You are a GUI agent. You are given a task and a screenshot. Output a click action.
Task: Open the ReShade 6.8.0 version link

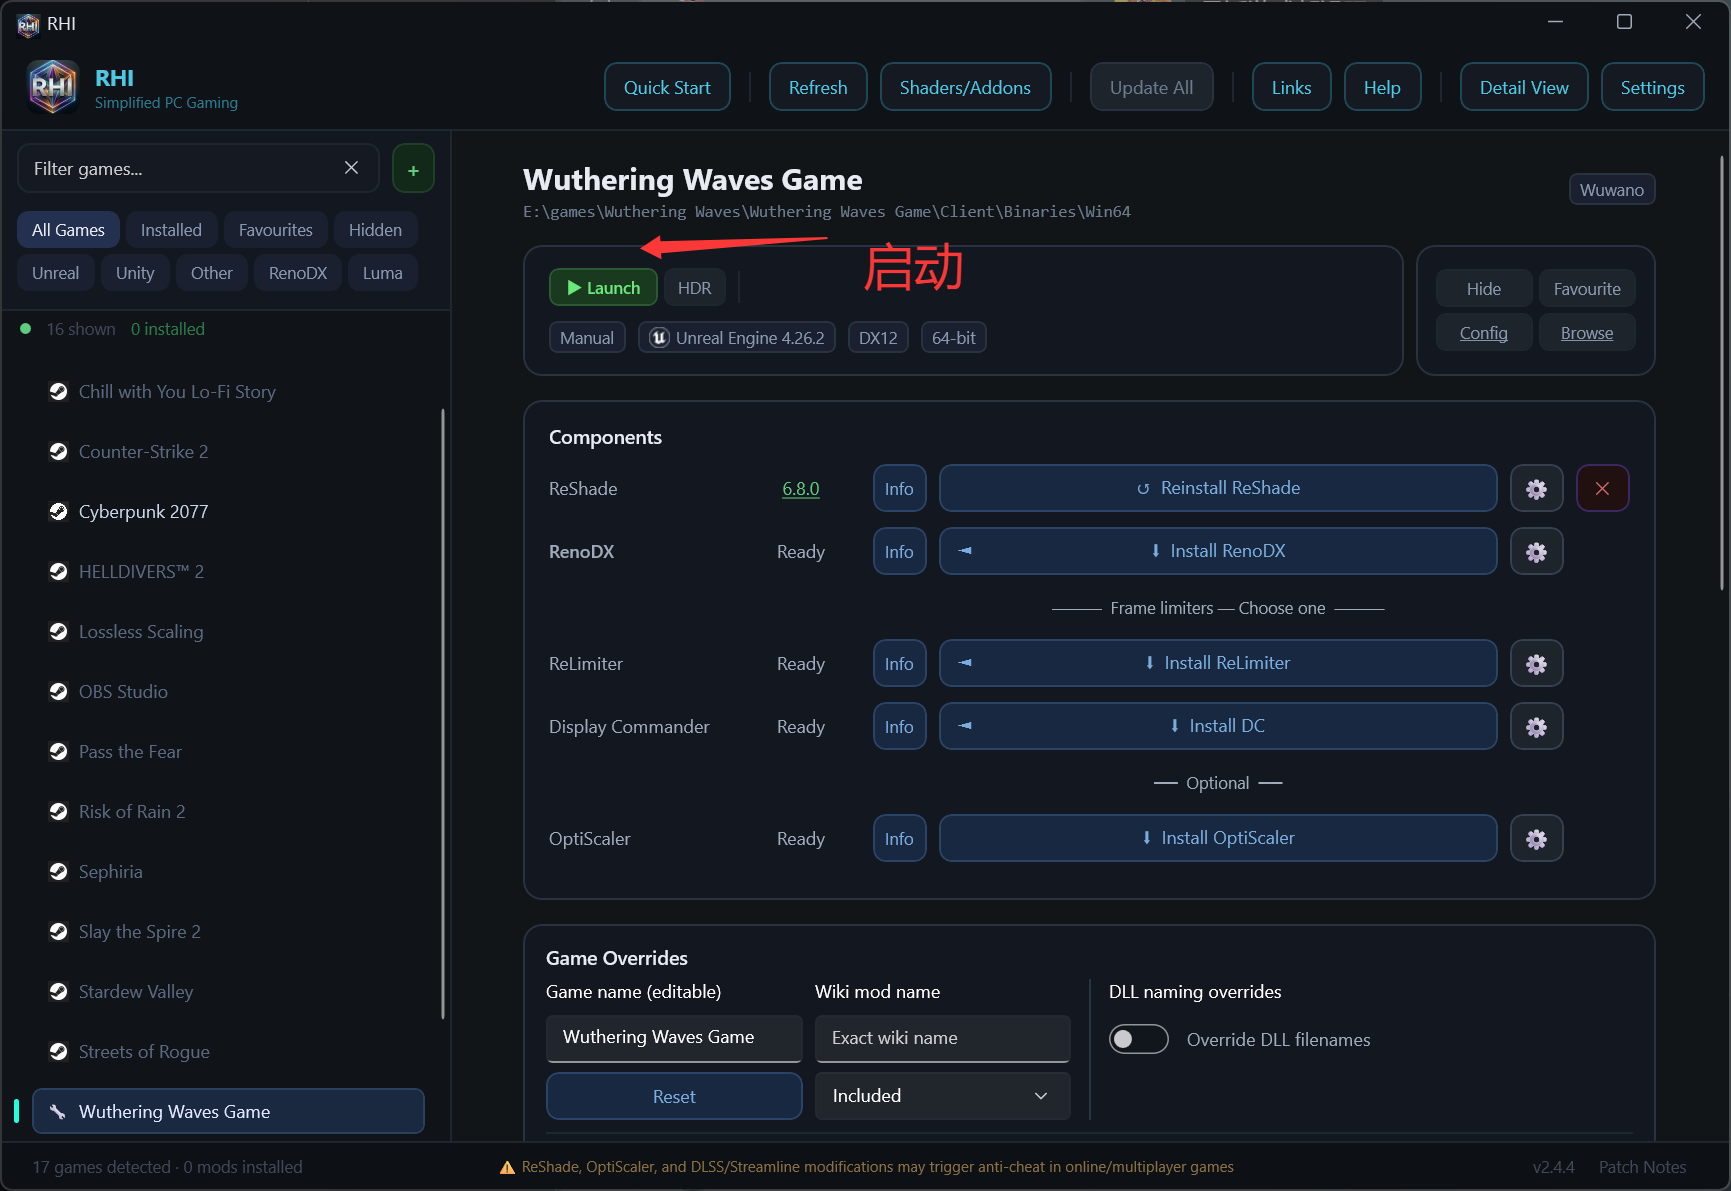click(x=801, y=489)
